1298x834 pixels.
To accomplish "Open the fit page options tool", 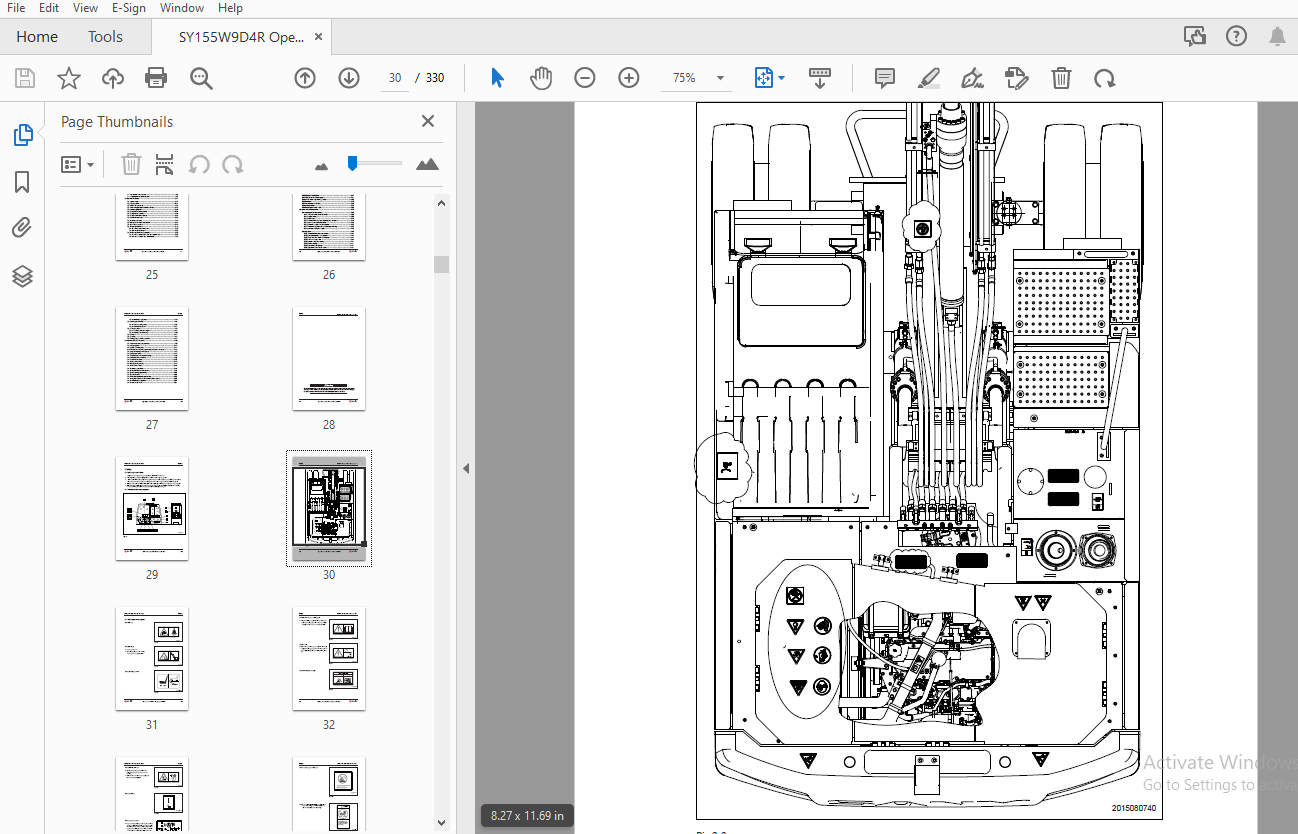I will (x=769, y=78).
